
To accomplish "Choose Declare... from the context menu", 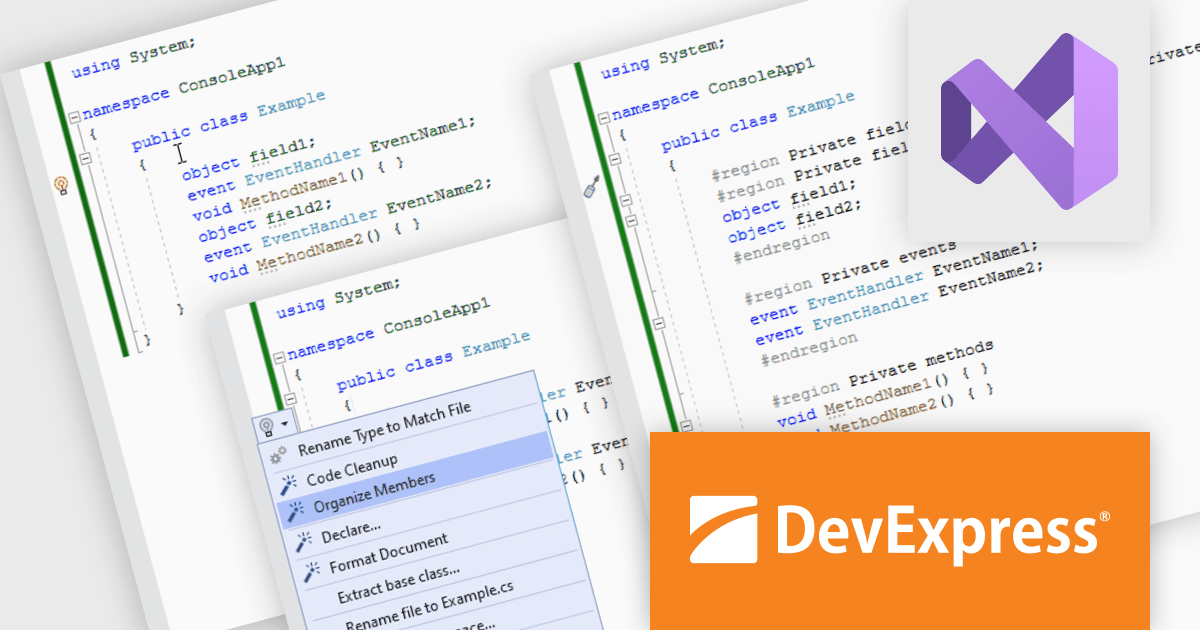I will pyautogui.click(x=351, y=531).
